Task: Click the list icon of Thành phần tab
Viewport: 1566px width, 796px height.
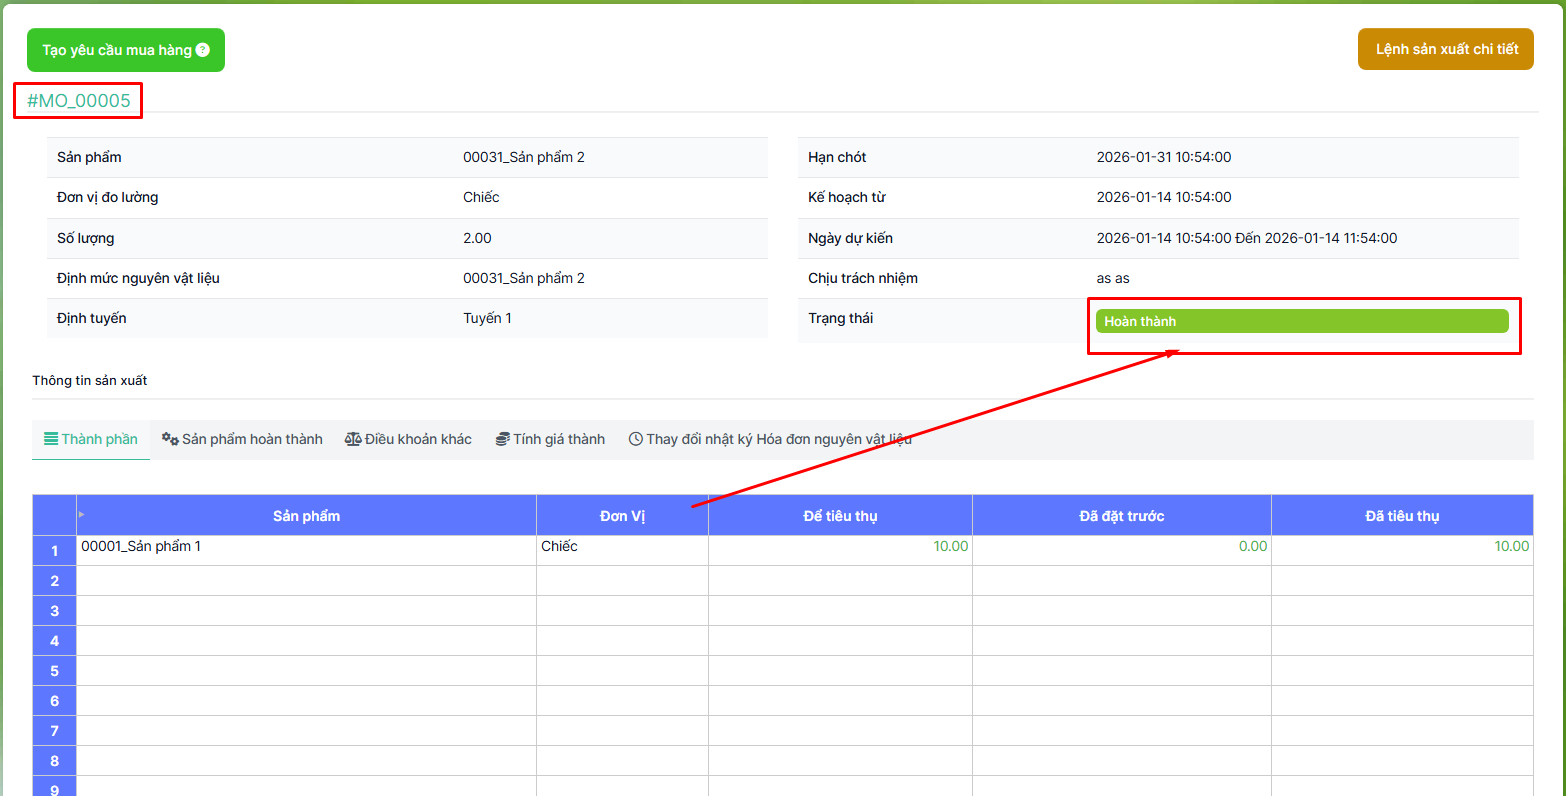Action: (50, 439)
